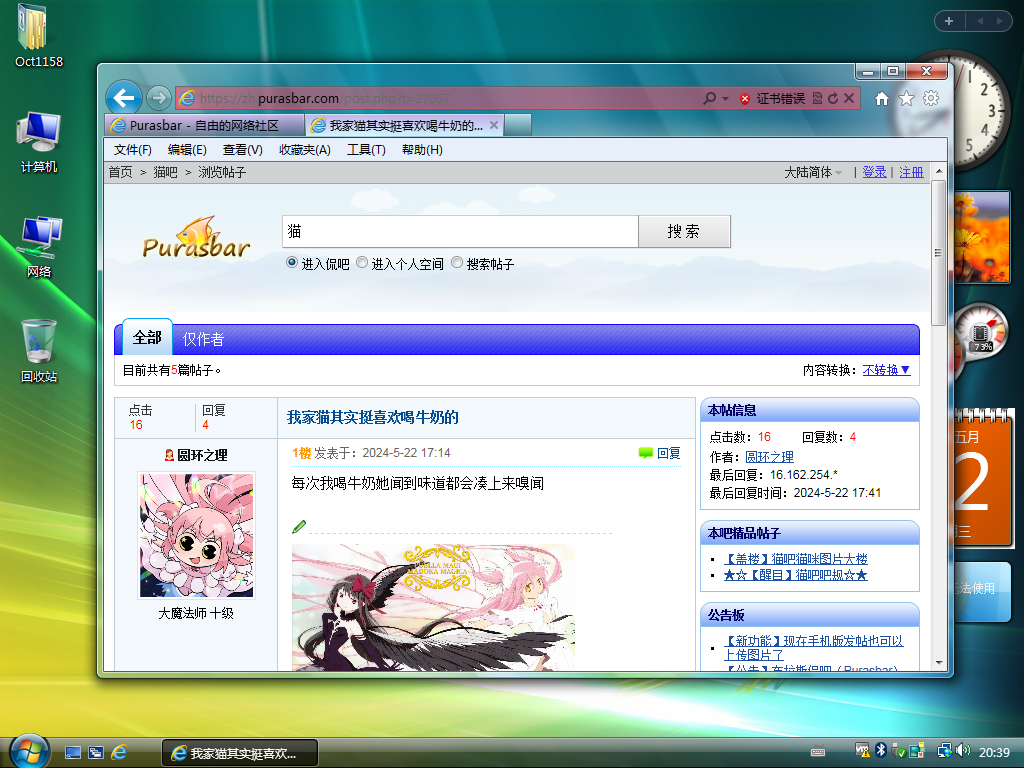1024x768 pixels.
Task: Click the green pencil signature icon
Action: 299,526
